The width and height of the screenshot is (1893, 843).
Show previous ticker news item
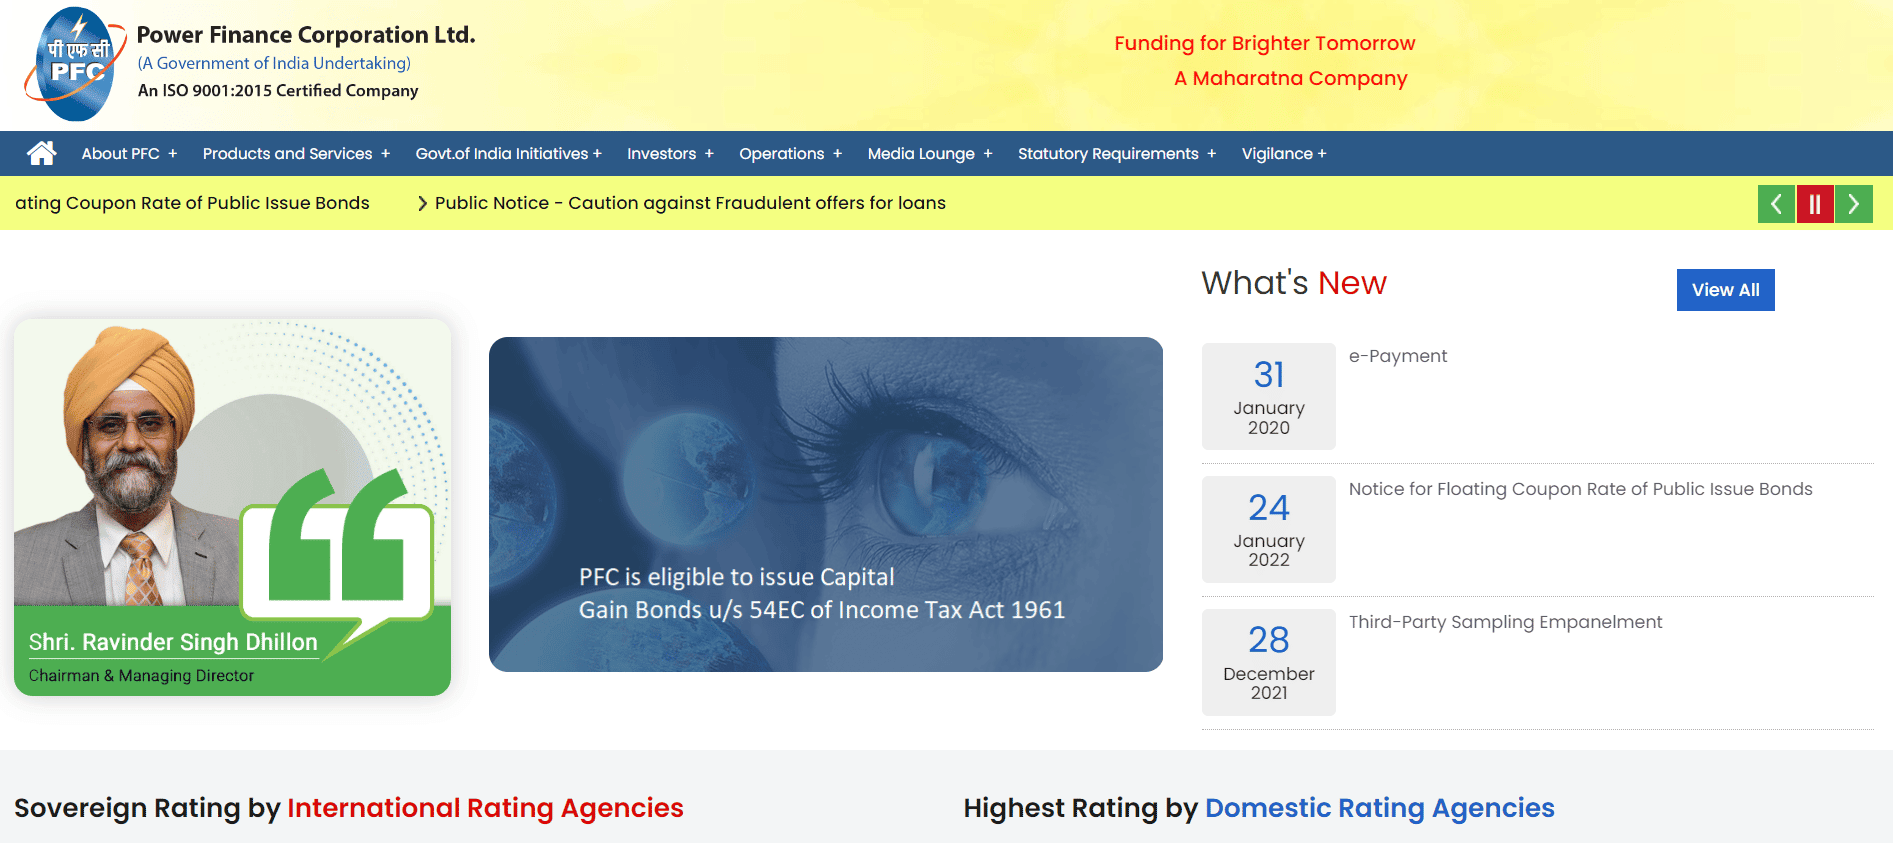pyautogui.click(x=1776, y=204)
